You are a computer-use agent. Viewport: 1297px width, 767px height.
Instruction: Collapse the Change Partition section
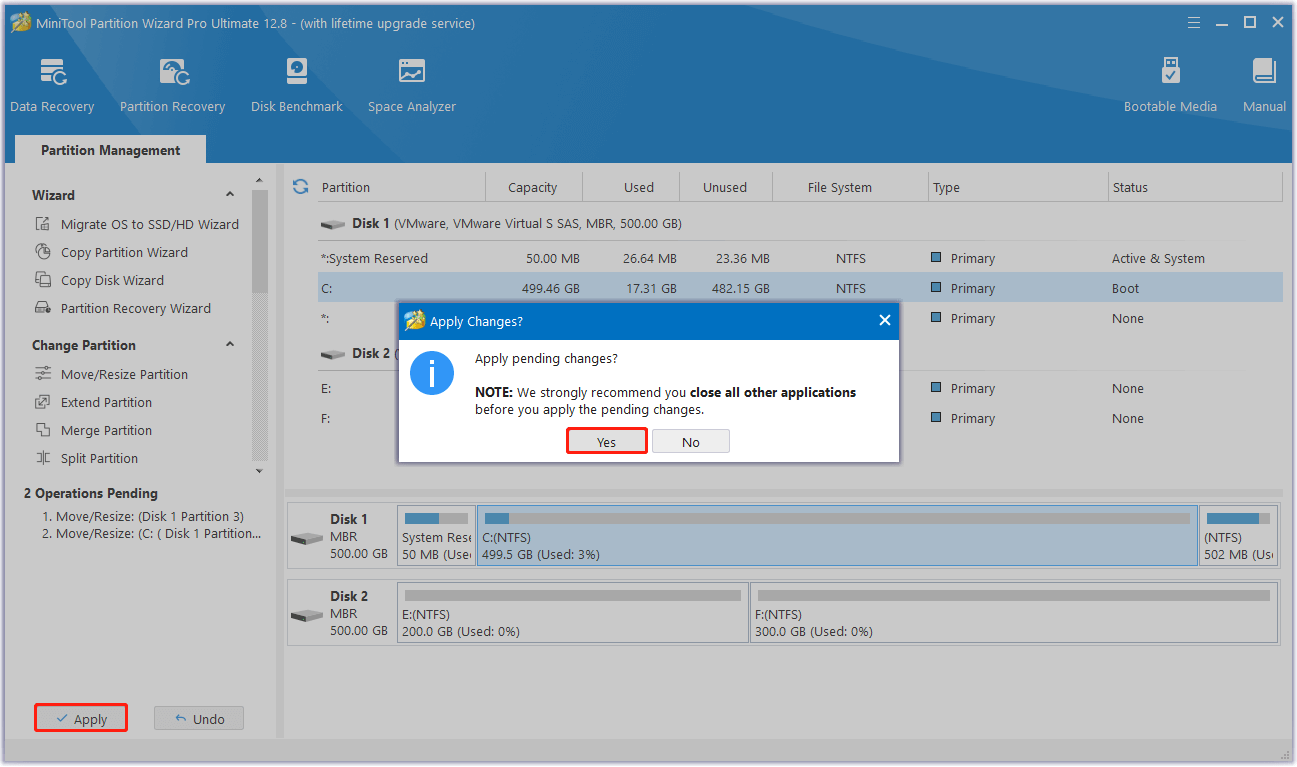click(x=230, y=345)
